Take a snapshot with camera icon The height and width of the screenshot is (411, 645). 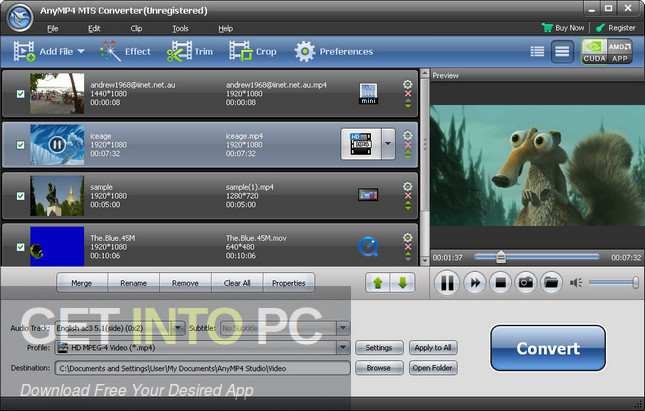(526, 283)
